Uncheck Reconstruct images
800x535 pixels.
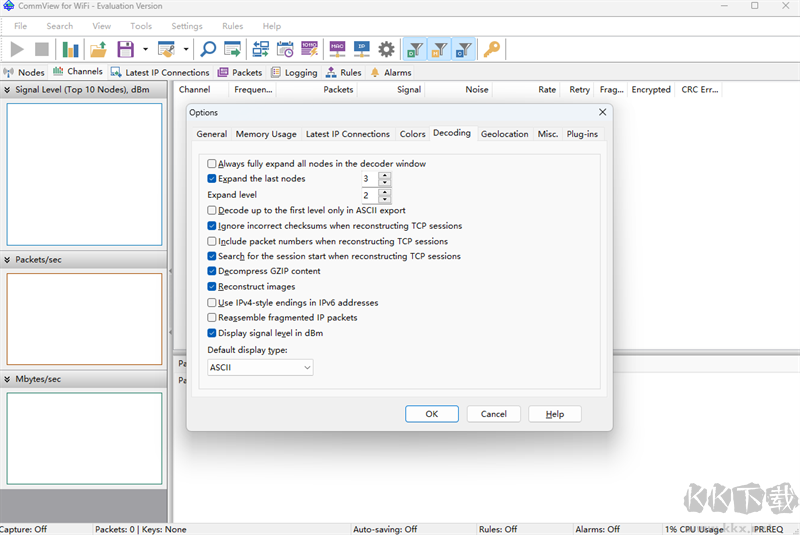point(212,287)
